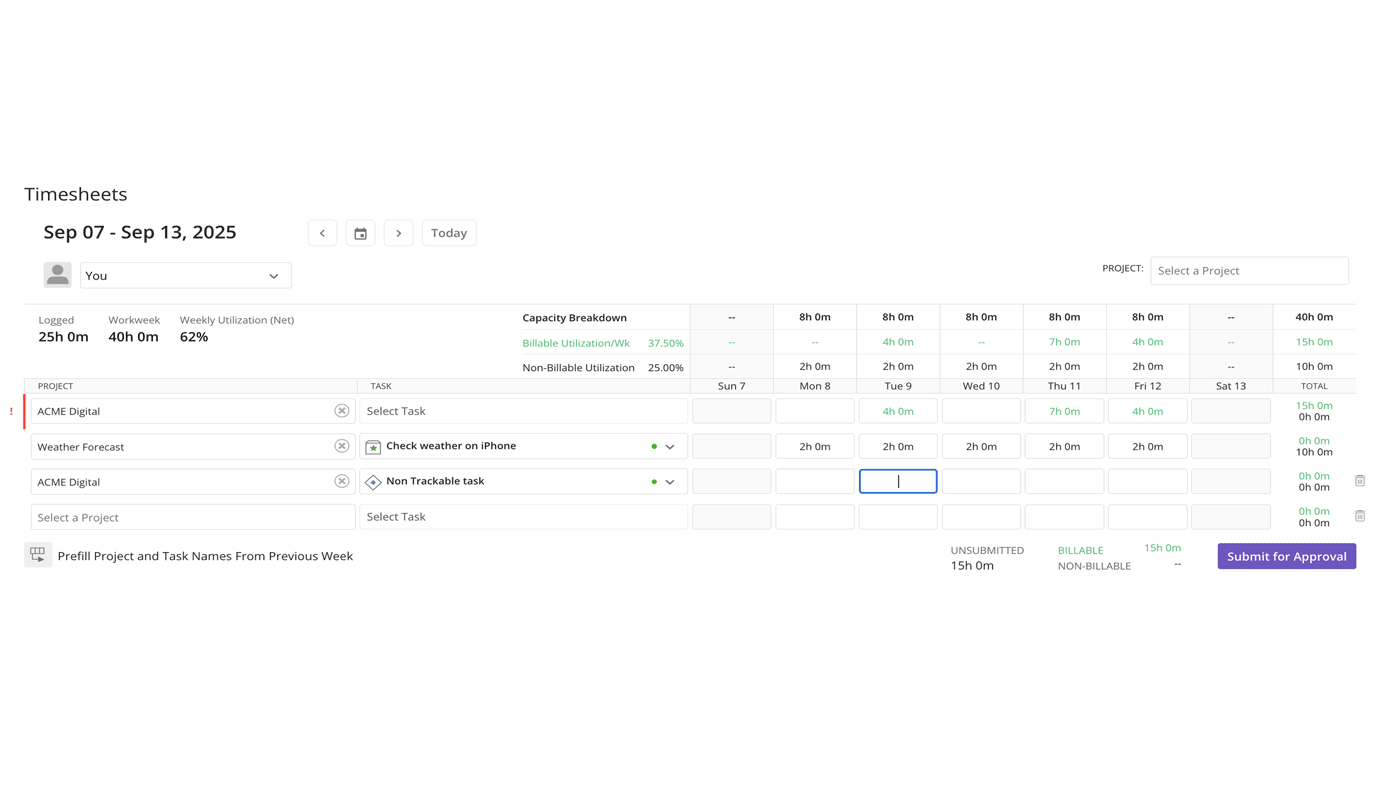This screenshot has height=803, width=1378.
Task: Click Prefill Project and Task Names From Previous Week
Action: coord(204,554)
